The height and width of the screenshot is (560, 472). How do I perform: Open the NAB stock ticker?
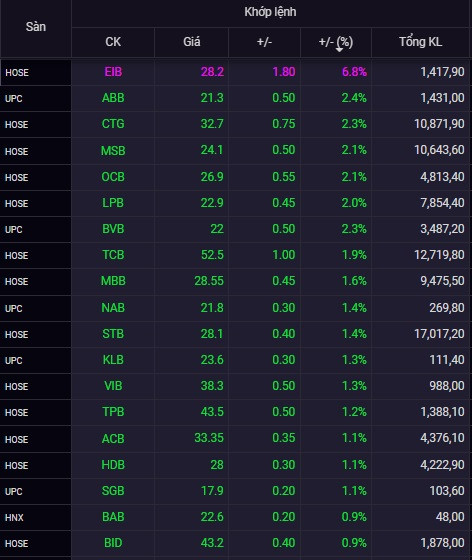click(x=113, y=308)
